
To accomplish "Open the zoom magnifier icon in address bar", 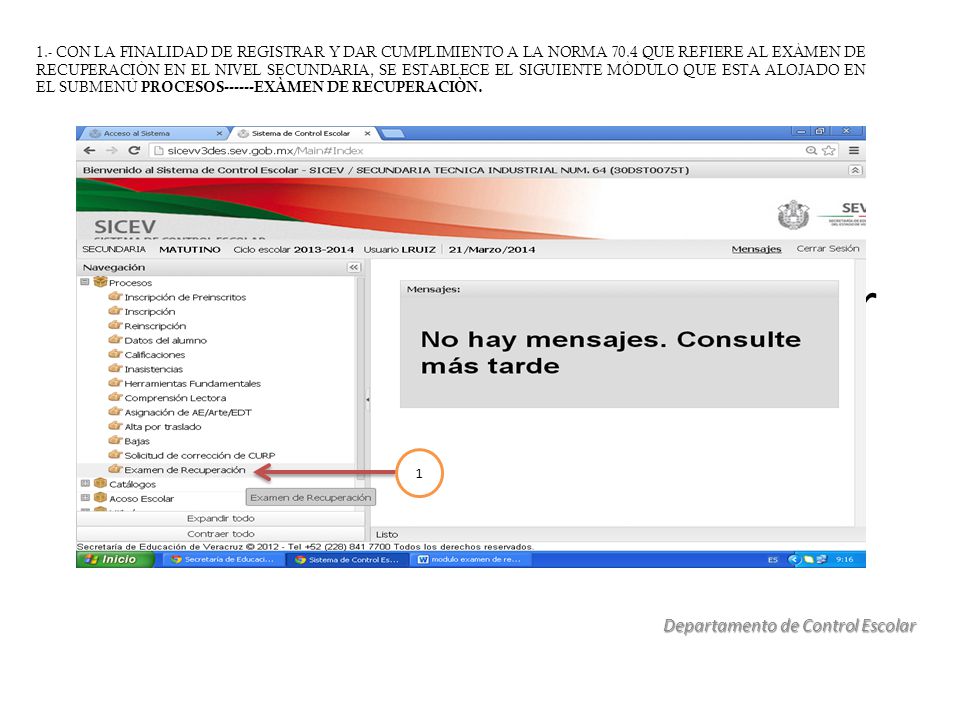I will 811,151.
